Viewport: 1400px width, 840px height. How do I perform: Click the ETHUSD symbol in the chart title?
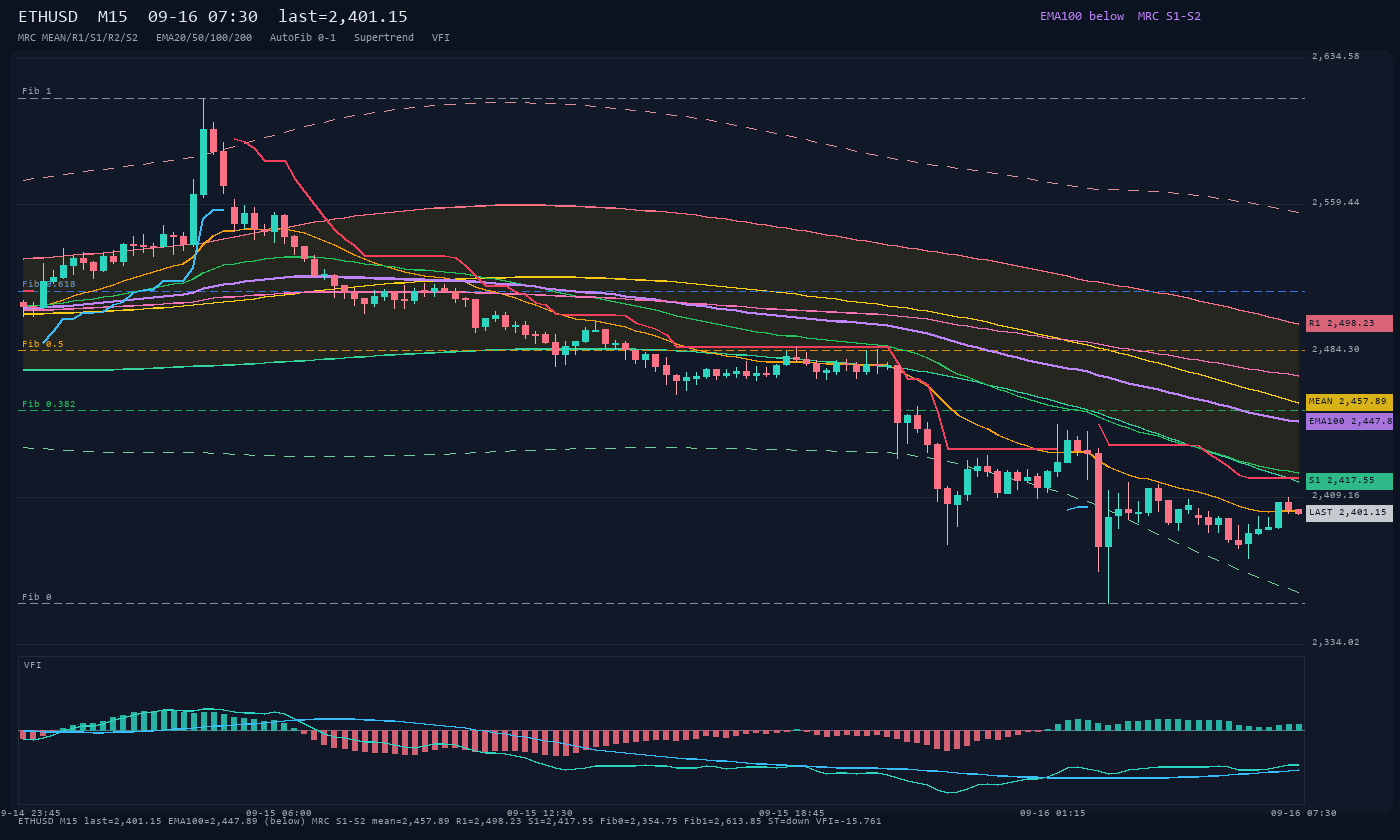coord(48,17)
